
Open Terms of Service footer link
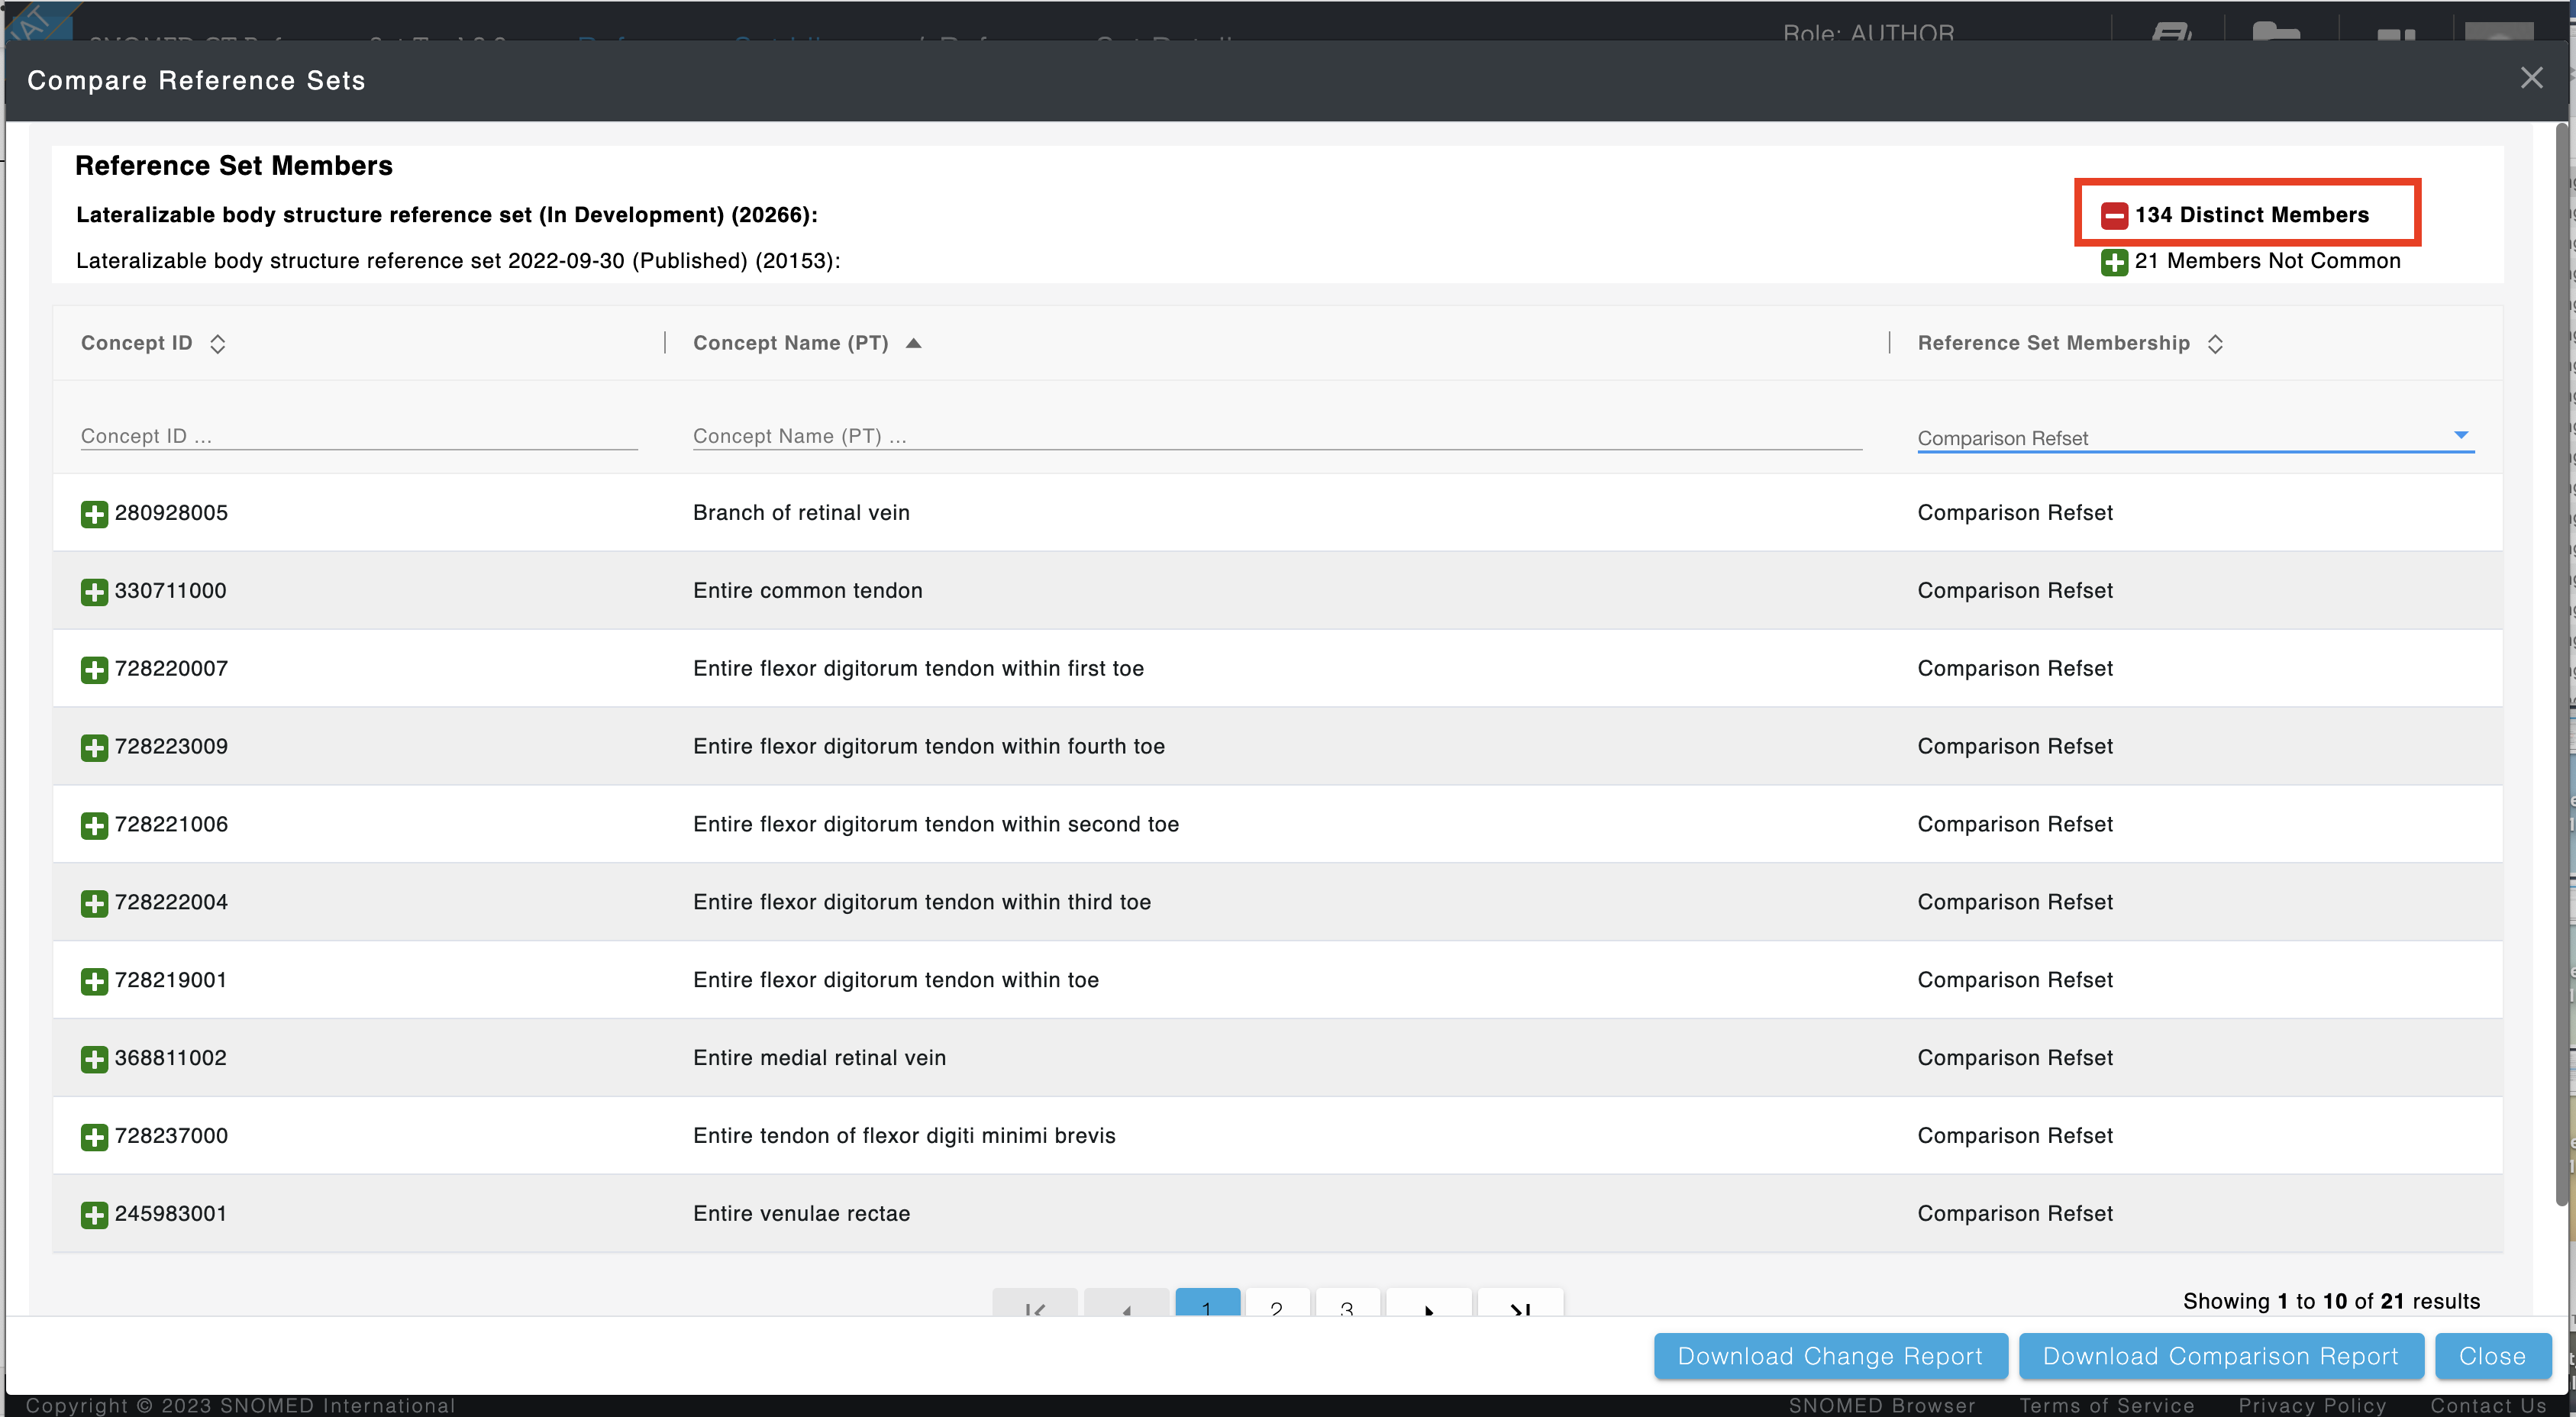coord(2107,1406)
